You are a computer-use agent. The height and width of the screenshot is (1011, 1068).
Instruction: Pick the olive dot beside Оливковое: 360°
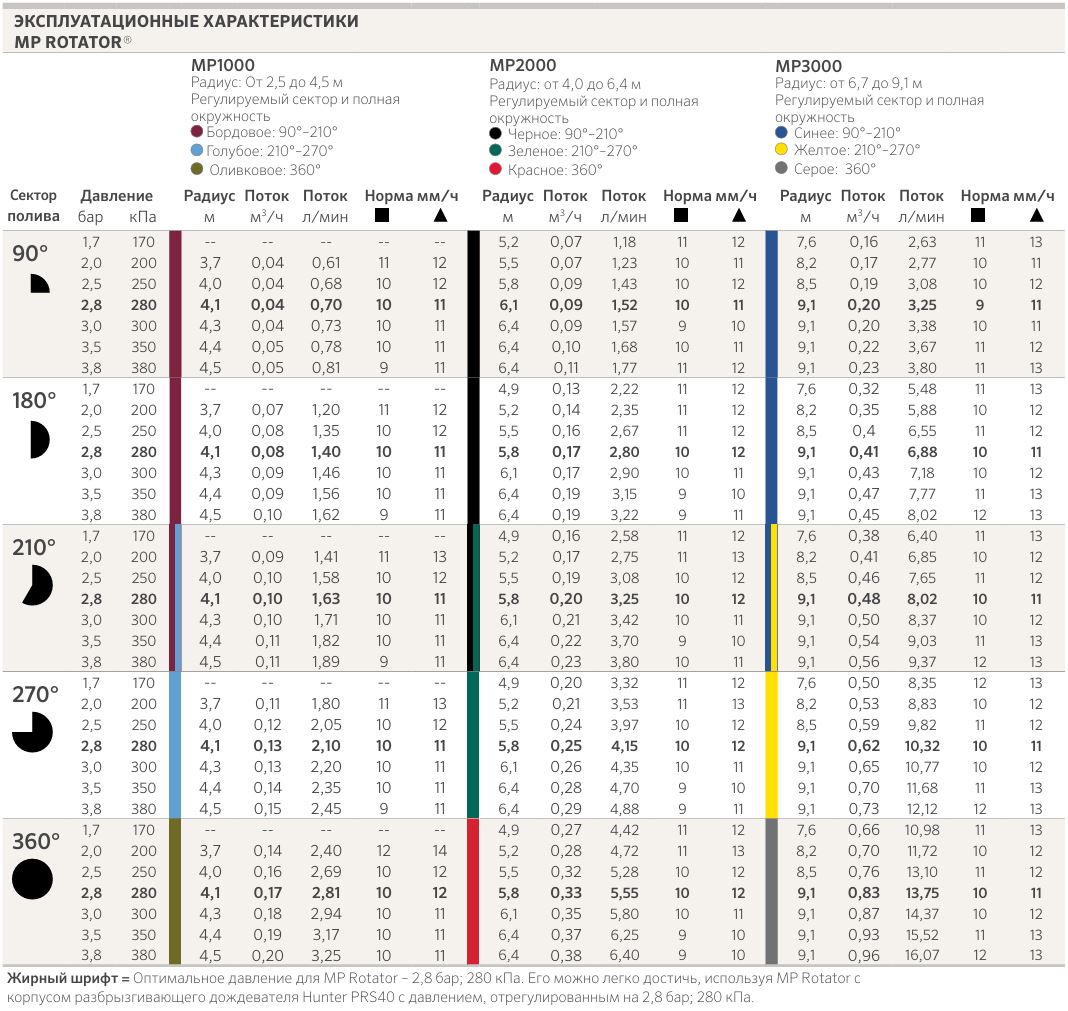[197, 169]
